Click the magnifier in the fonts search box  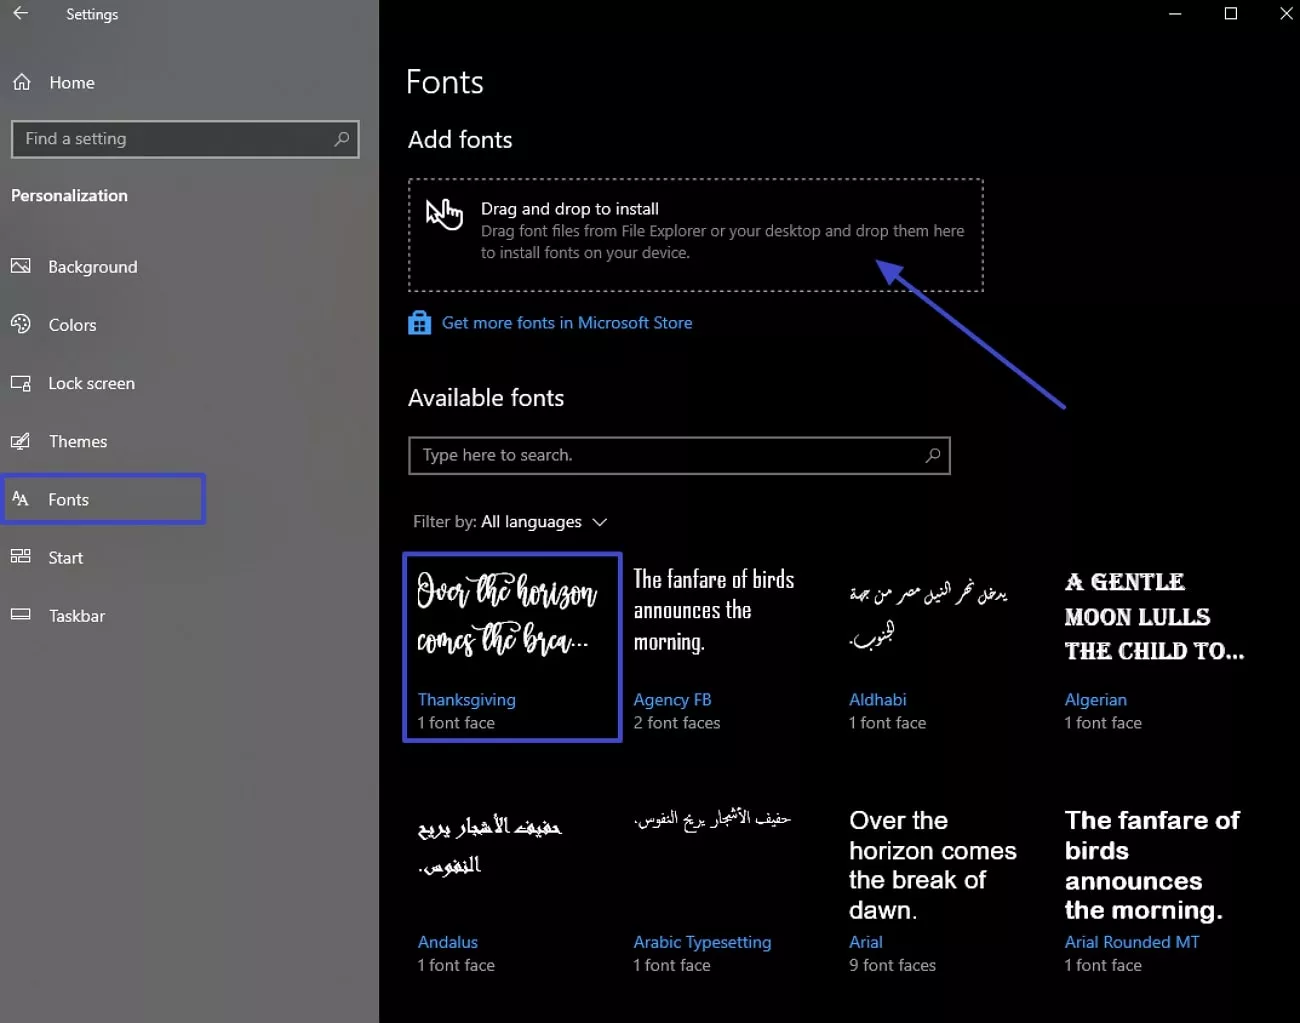coord(933,455)
